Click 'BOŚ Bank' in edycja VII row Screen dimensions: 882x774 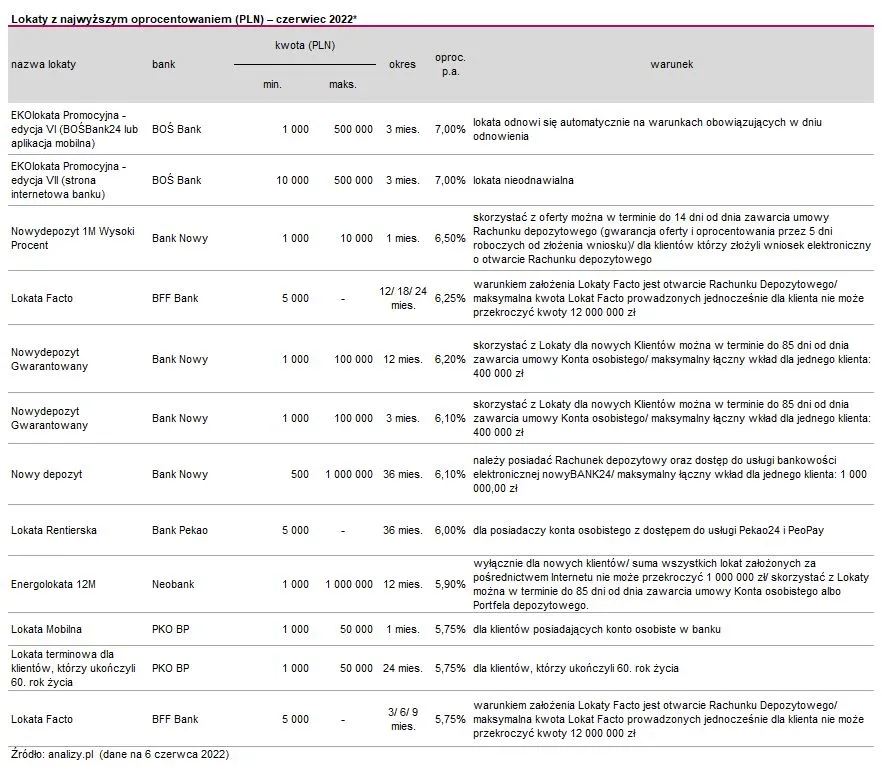point(177,180)
